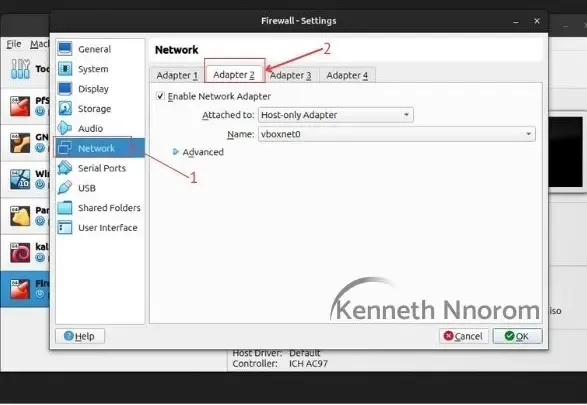Open the Display monitor icon
The height and width of the screenshot is (405, 587).
click(65, 89)
